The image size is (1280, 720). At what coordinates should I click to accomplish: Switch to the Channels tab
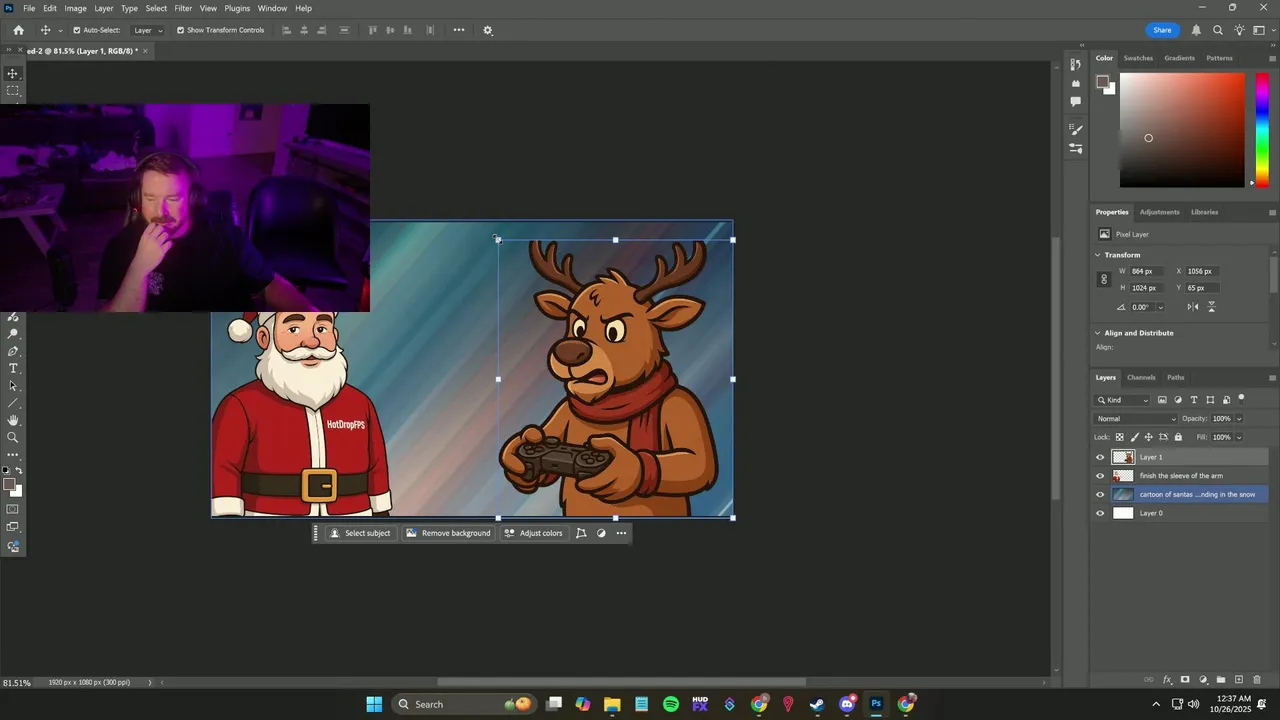(x=1141, y=378)
